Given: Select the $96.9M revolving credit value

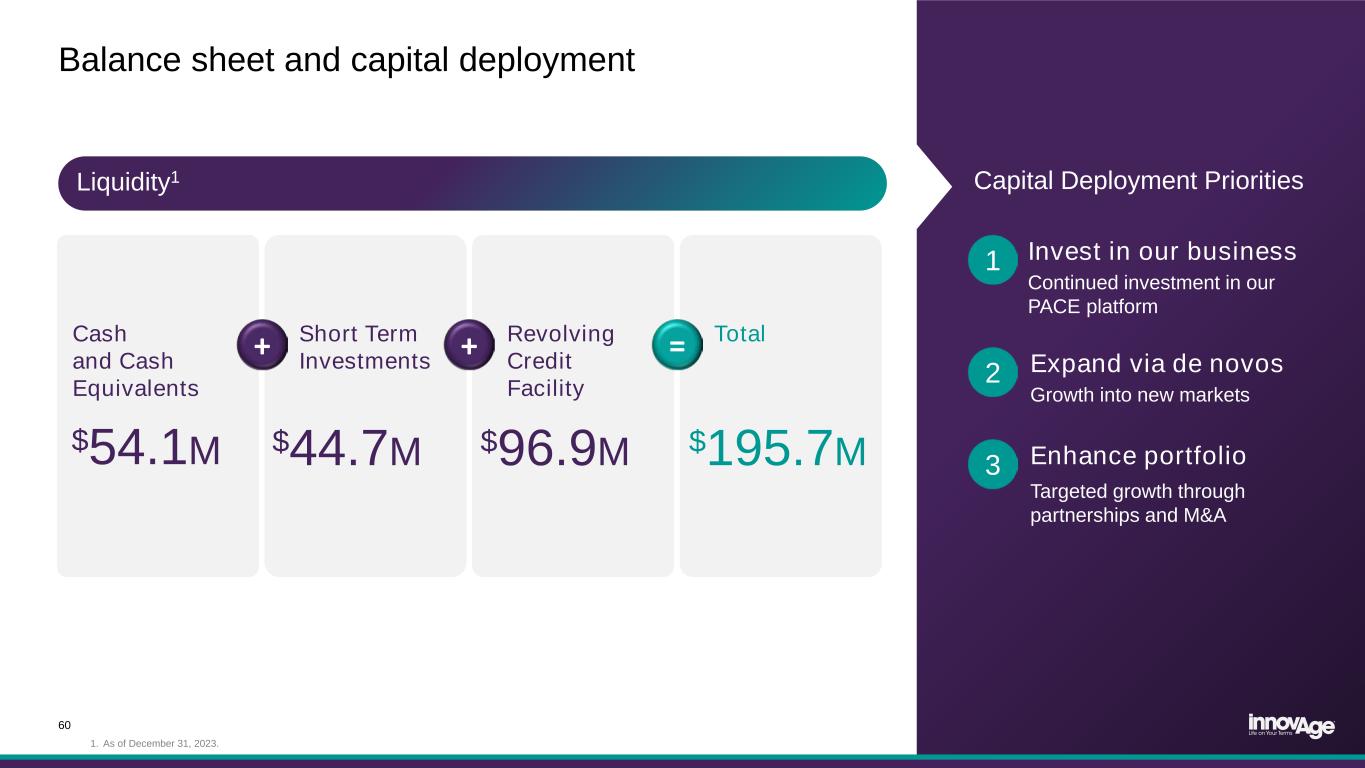Looking at the screenshot, I should [x=555, y=450].
